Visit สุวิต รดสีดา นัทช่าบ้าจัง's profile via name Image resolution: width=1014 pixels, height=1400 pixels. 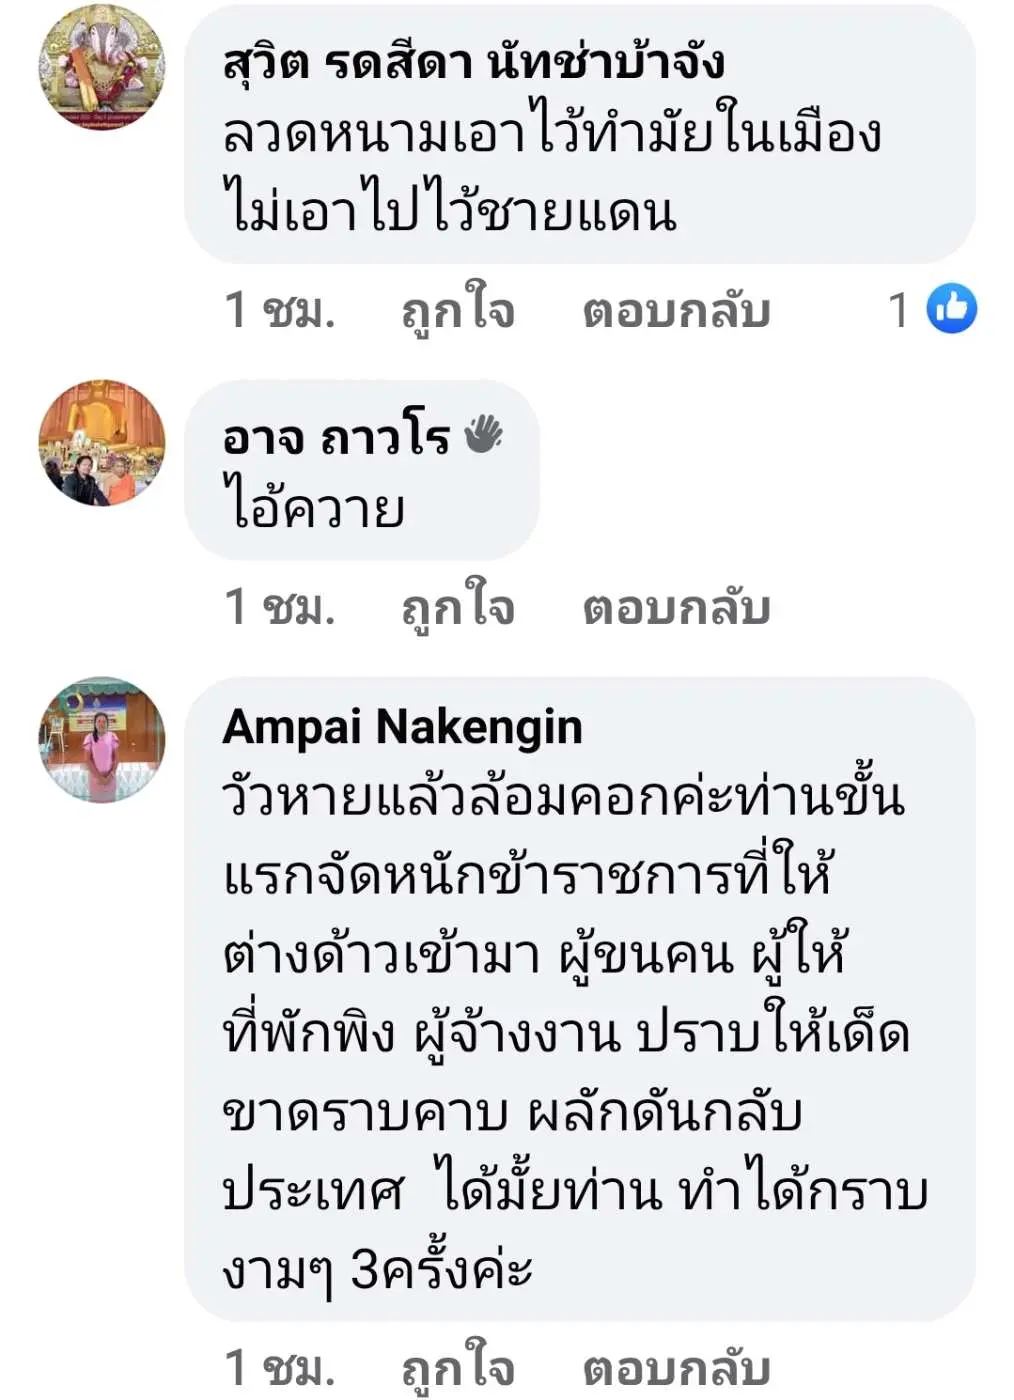(473, 62)
